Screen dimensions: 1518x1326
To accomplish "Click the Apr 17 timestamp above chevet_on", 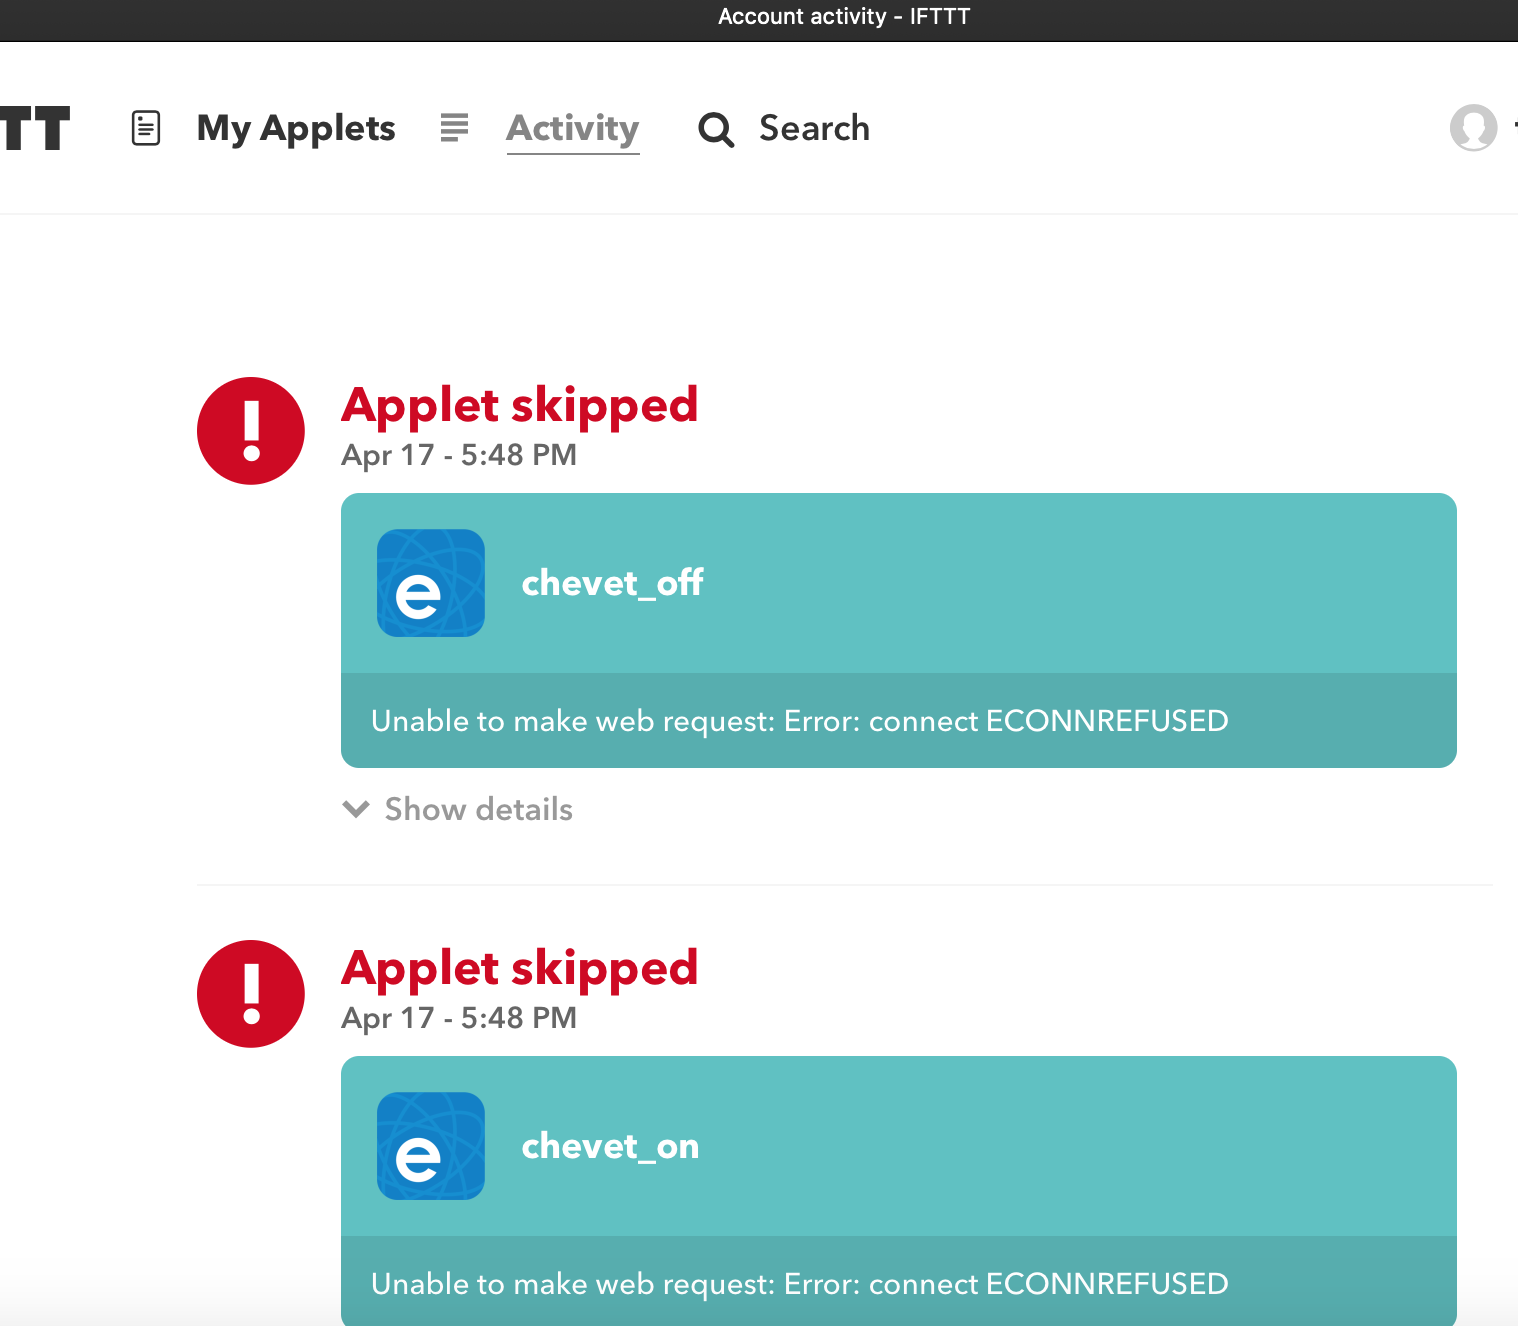I will click(x=459, y=1018).
